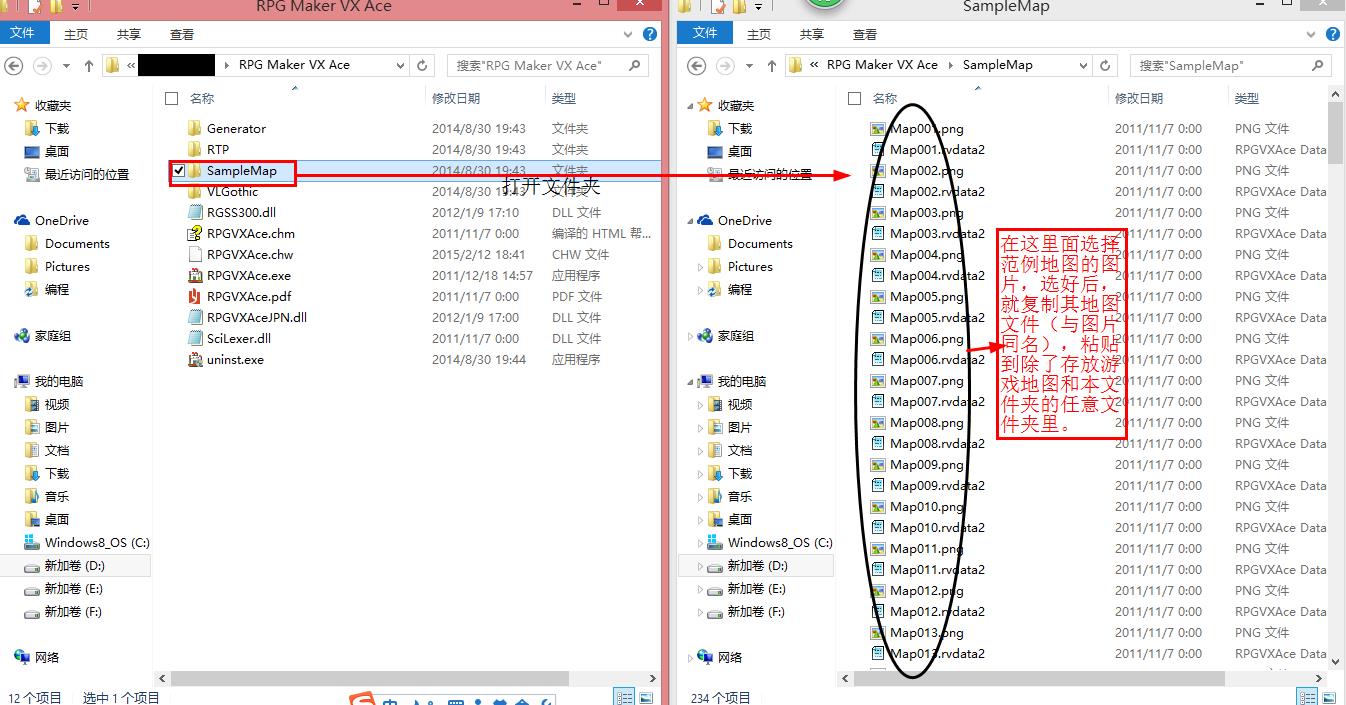
Task: Expand Network node in right window sidebar
Action: click(x=689, y=657)
